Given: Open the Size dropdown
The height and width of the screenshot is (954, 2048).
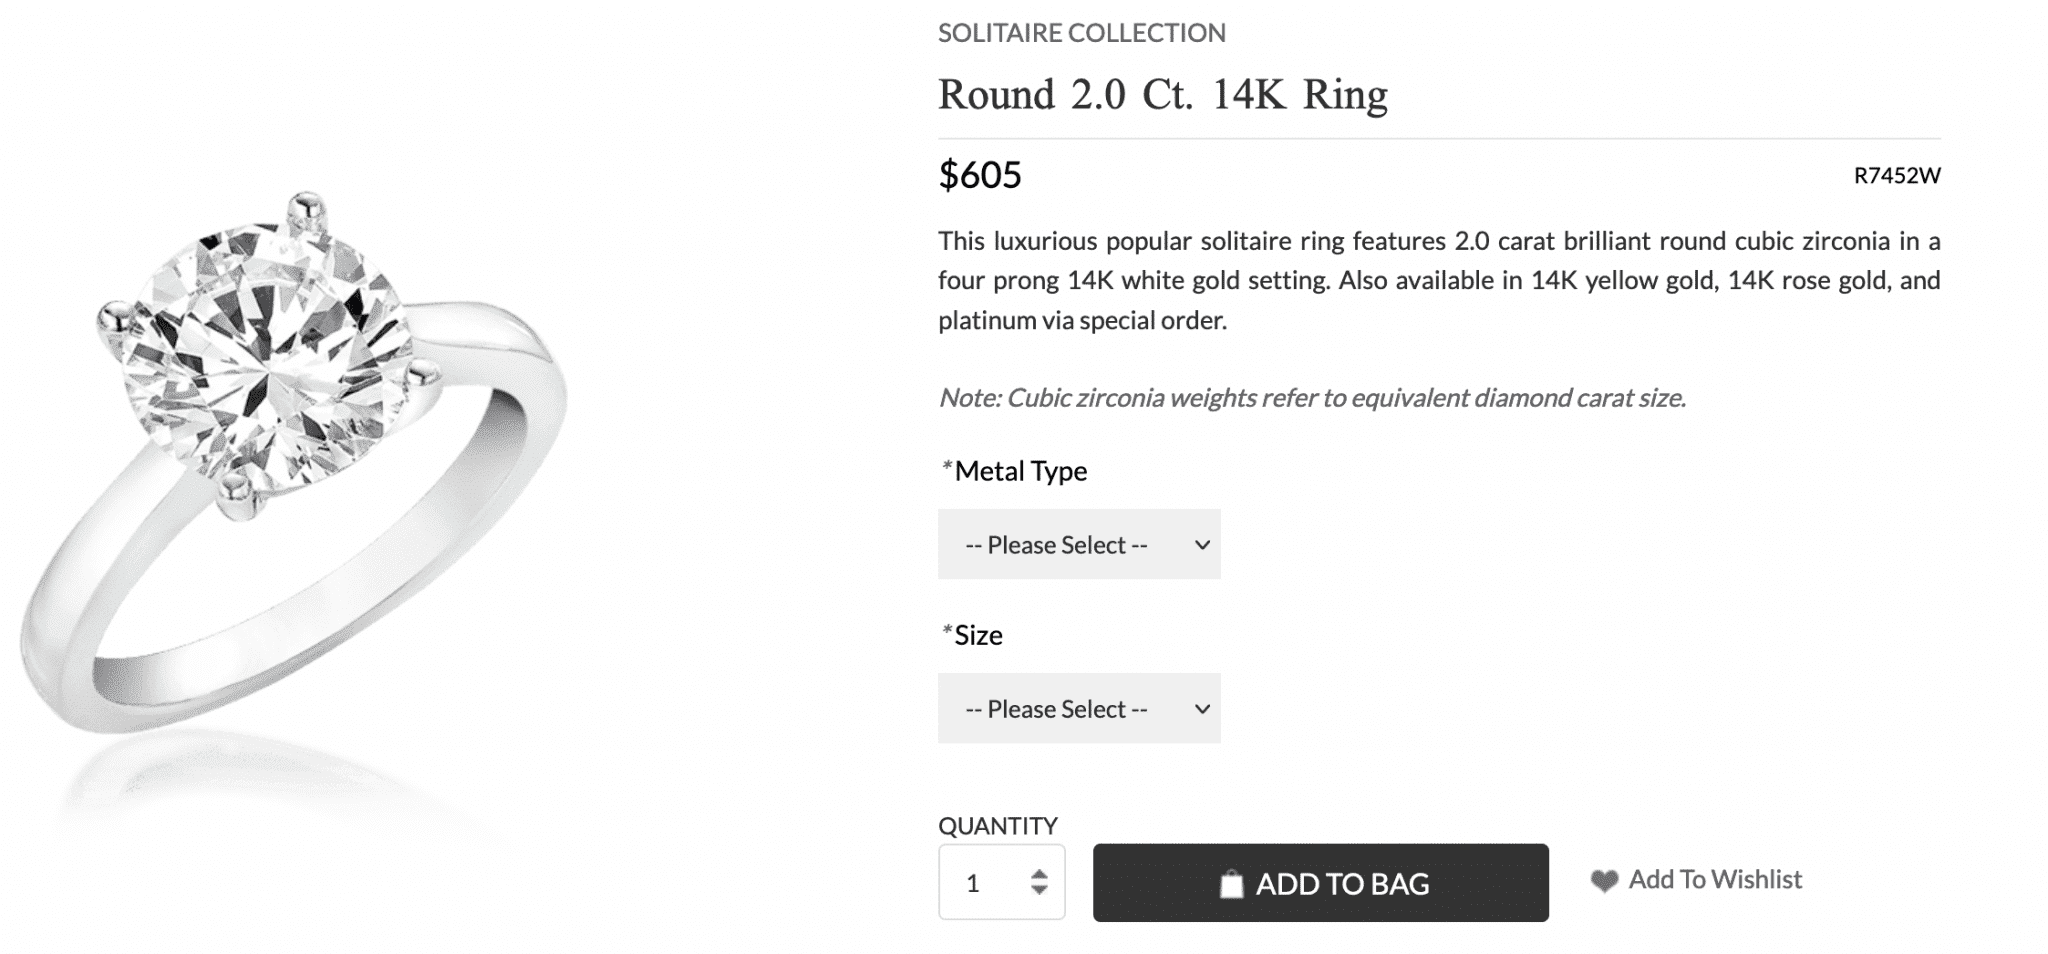Looking at the screenshot, I should click(1078, 709).
